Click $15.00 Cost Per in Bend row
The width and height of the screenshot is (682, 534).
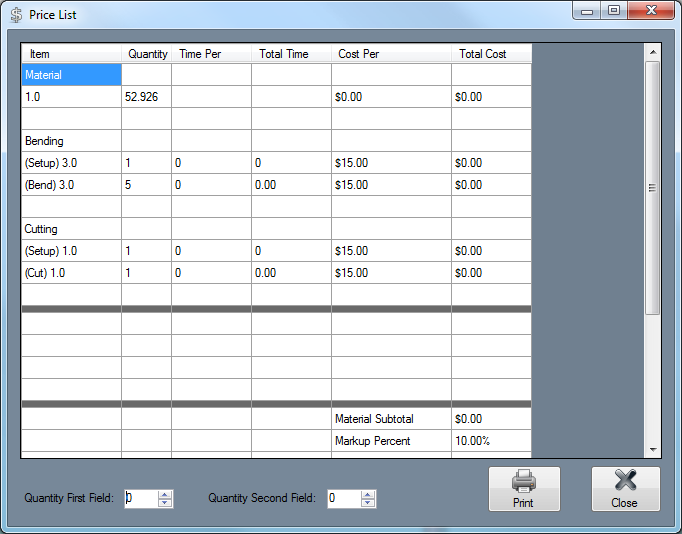[x=391, y=185]
